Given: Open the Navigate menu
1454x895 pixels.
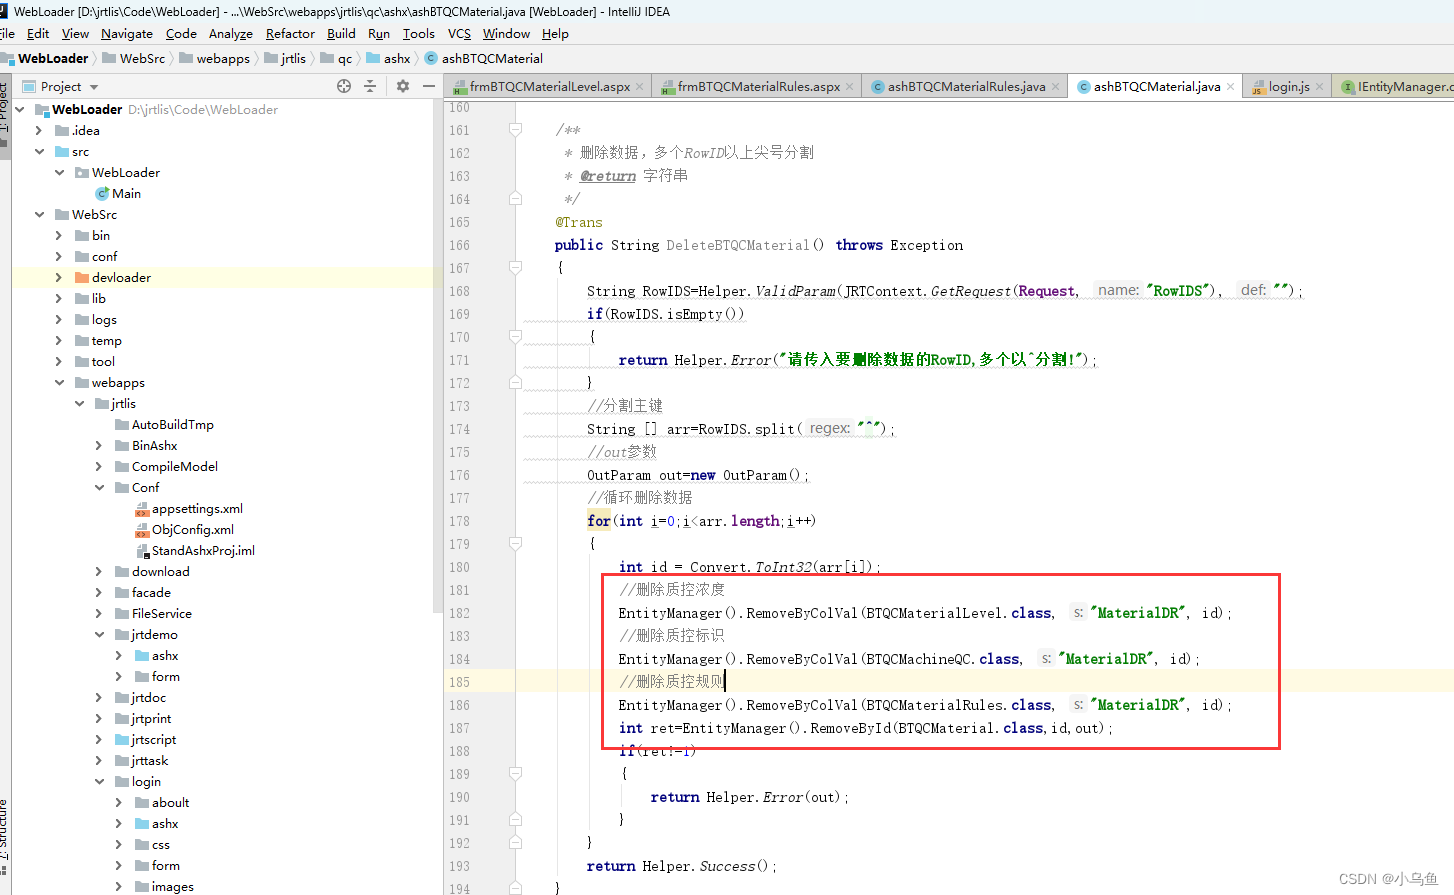Looking at the screenshot, I should tap(127, 33).
